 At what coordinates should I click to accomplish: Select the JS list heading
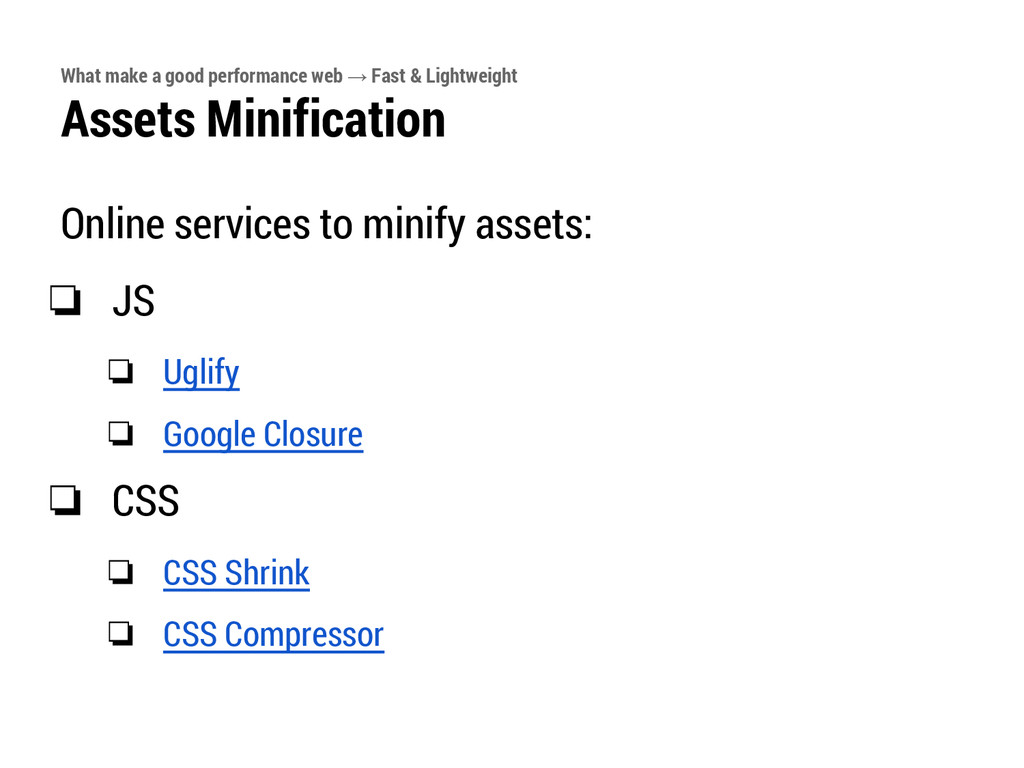[134, 301]
